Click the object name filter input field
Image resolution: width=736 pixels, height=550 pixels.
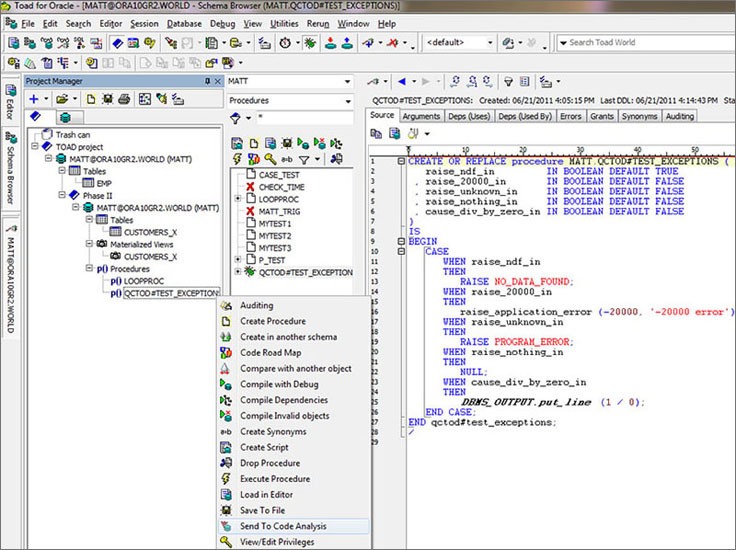point(304,118)
